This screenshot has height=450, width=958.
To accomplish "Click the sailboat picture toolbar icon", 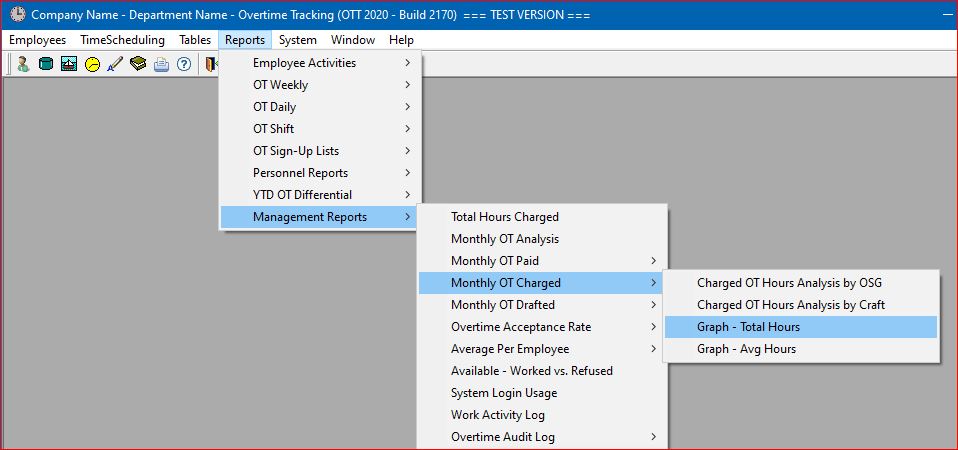I will pos(69,64).
